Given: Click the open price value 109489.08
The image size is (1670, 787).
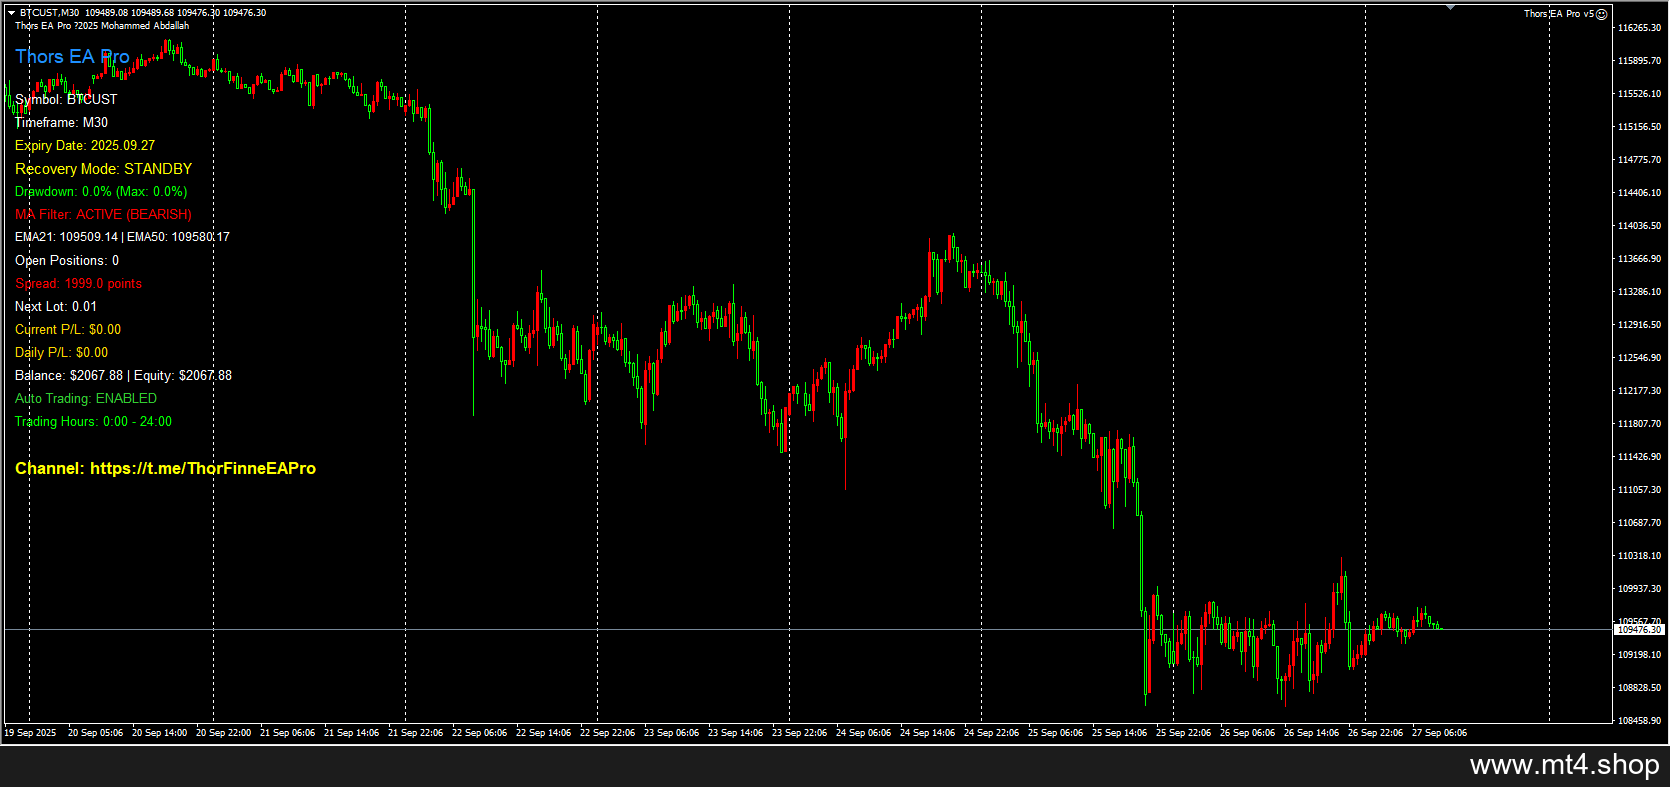Looking at the screenshot, I should coord(107,13).
